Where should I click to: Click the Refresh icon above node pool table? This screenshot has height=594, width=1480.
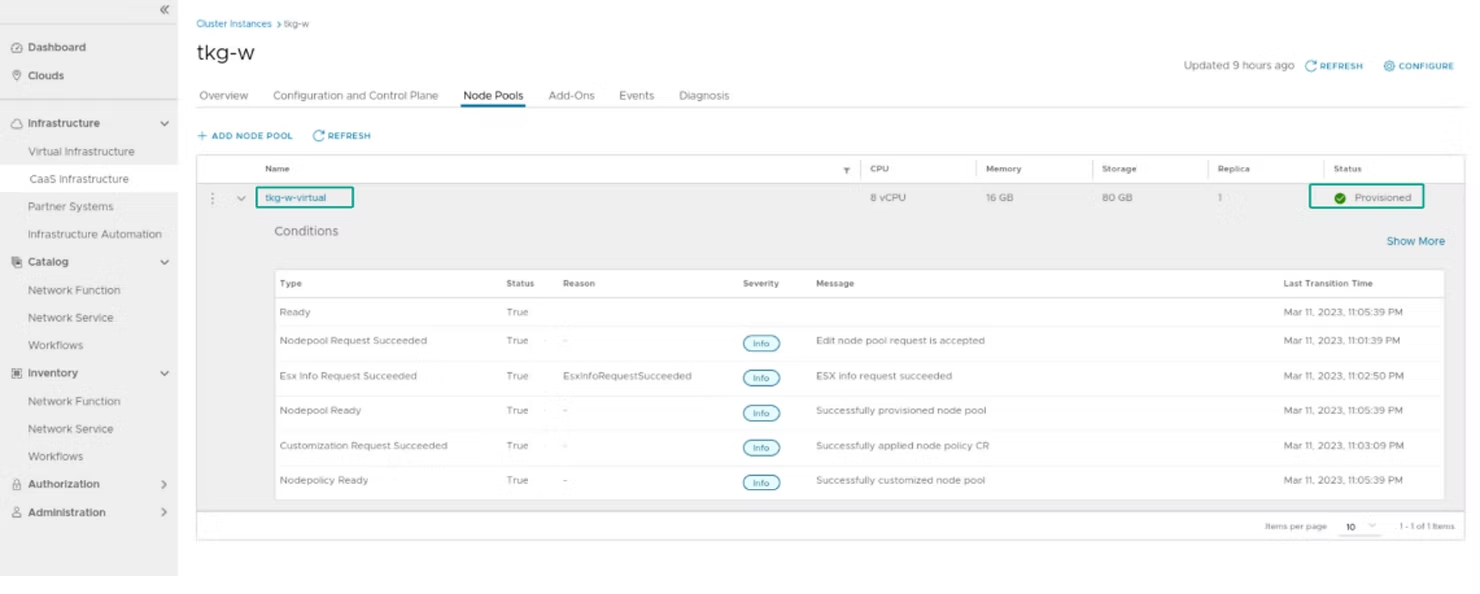(x=319, y=136)
